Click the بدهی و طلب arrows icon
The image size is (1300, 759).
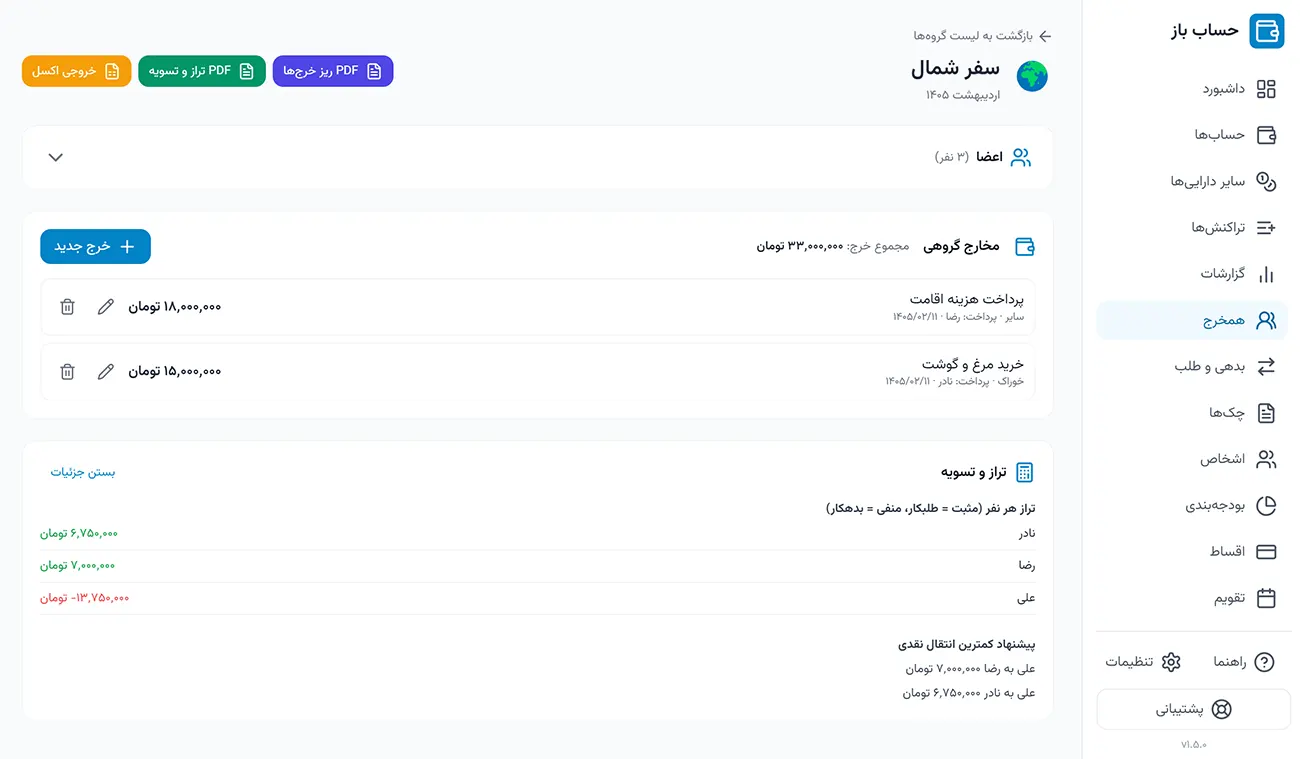click(1266, 367)
